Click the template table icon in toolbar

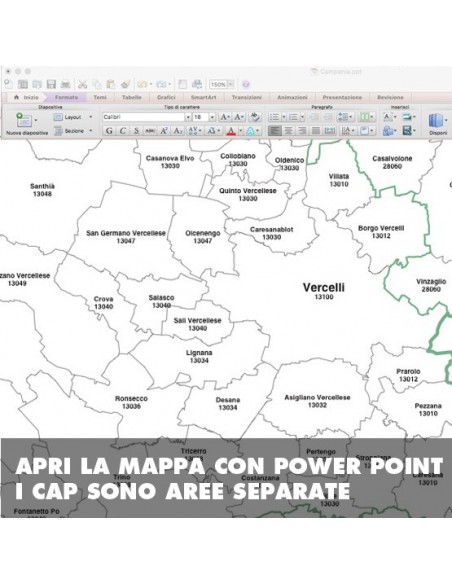(x=23, y=85)
